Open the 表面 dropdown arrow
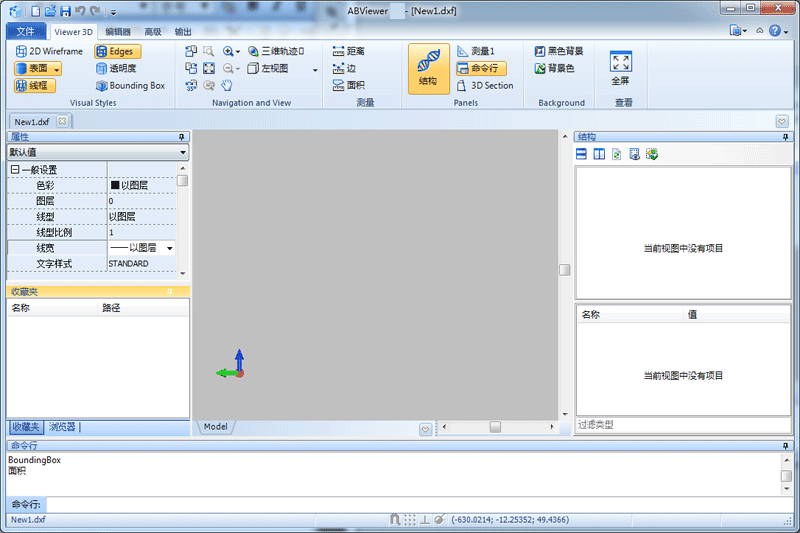The height and width of the screenshot is (533, 800). click(x=57, y=68)
